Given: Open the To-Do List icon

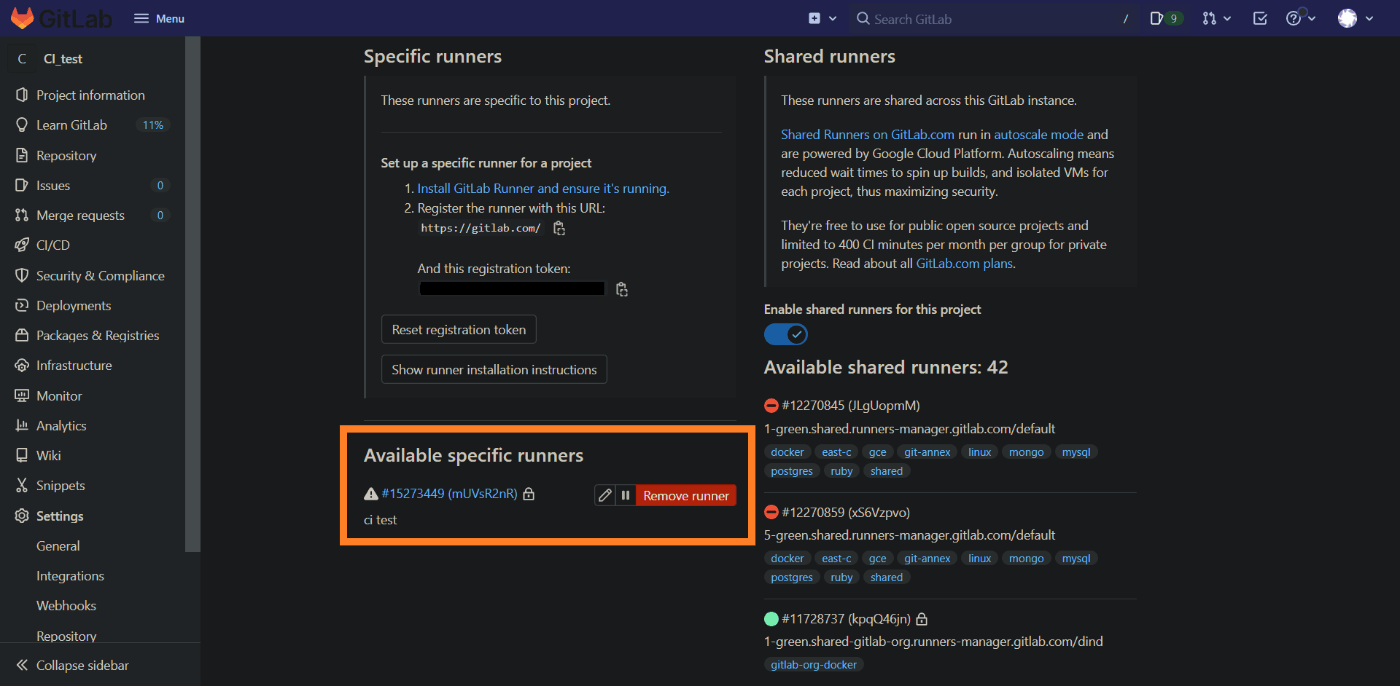Looking at the screenshot, I should coord(1260,18).
